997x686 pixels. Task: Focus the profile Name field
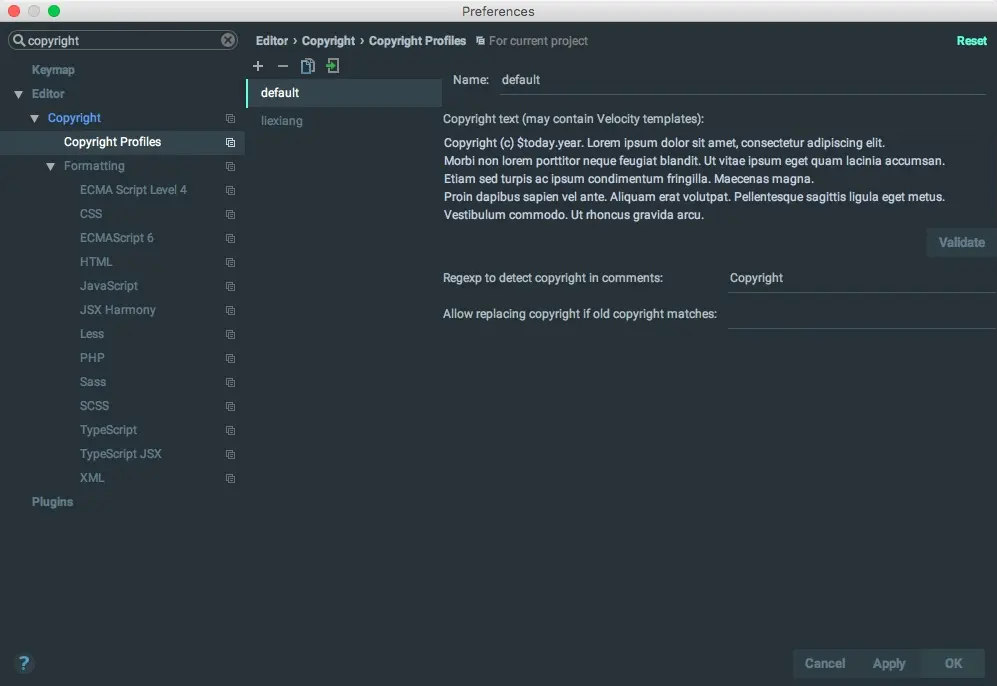click(743, 80)
